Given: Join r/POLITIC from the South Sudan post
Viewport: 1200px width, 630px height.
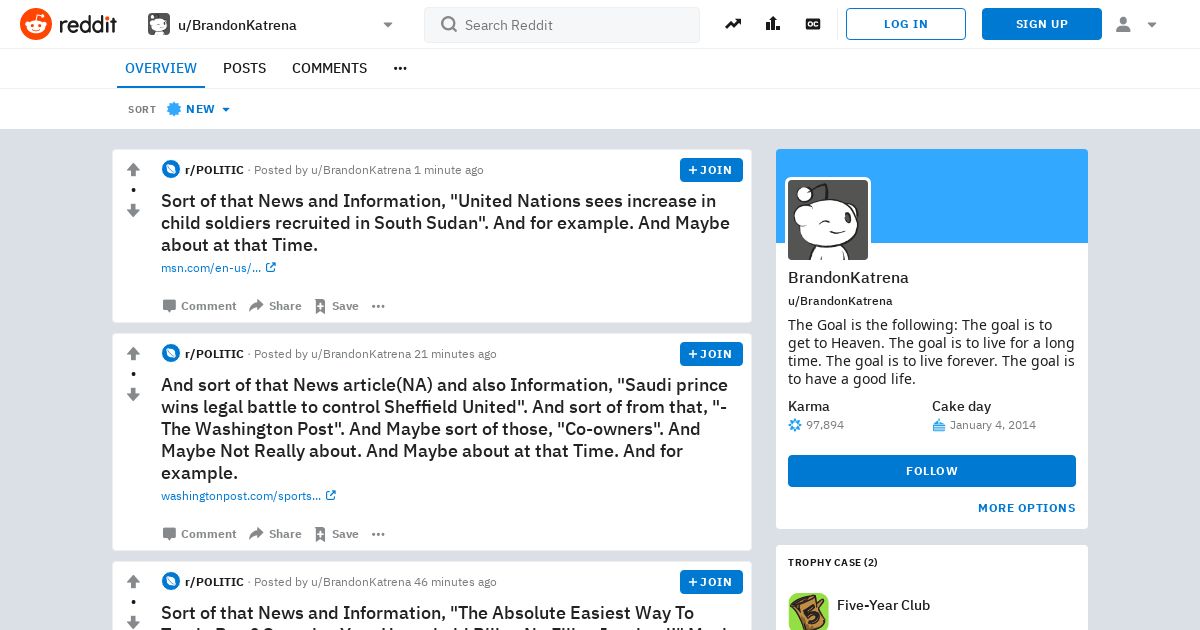Looking at the screenshot, I should coord(711,170).
